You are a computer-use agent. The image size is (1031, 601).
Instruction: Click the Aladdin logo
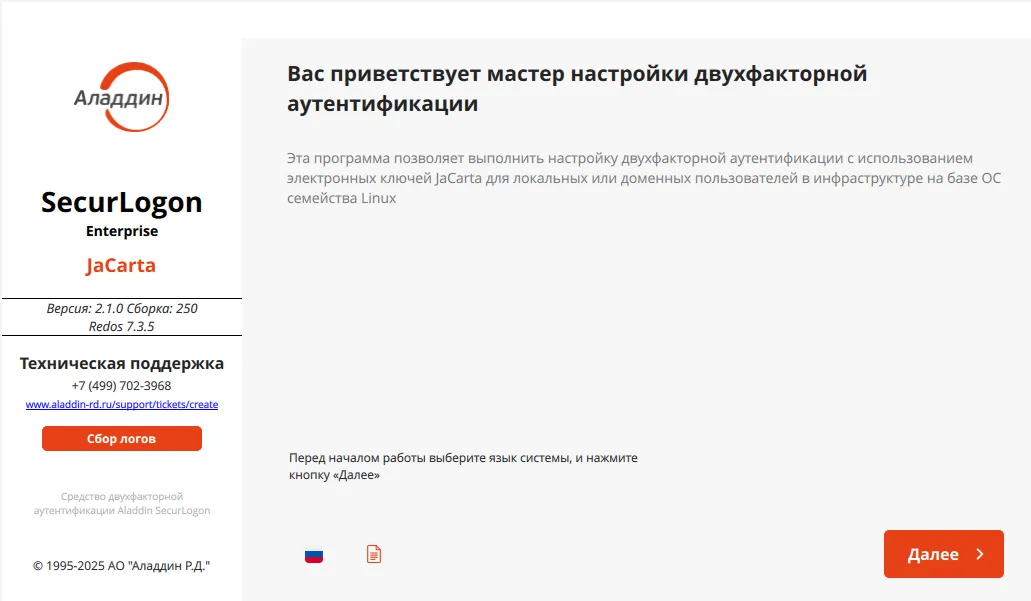(x=122, y=97)
